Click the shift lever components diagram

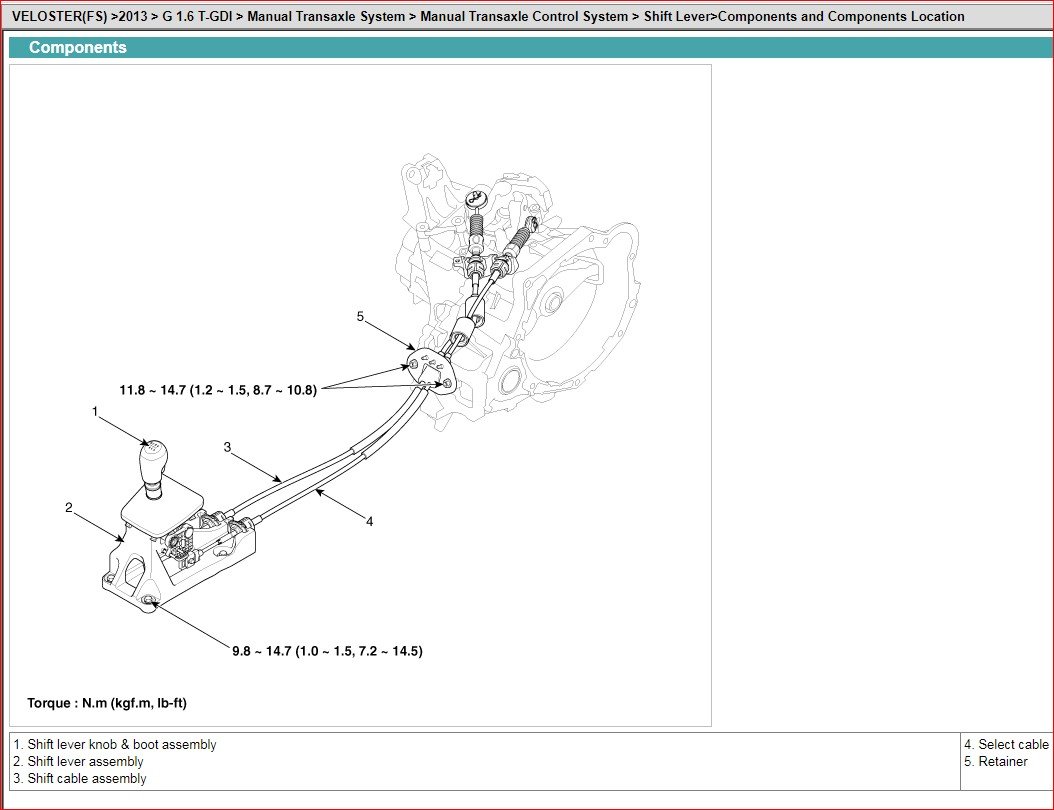point(360,395)
